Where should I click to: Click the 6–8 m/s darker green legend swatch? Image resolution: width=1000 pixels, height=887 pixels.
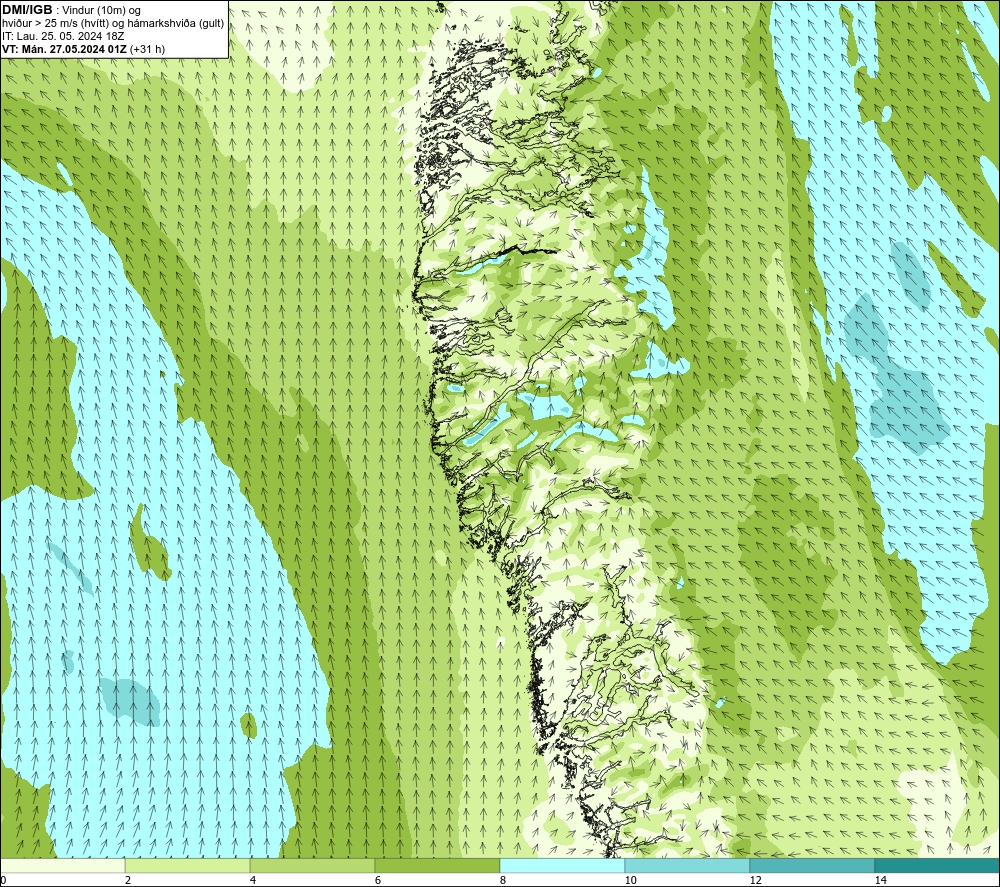[438, 865]
